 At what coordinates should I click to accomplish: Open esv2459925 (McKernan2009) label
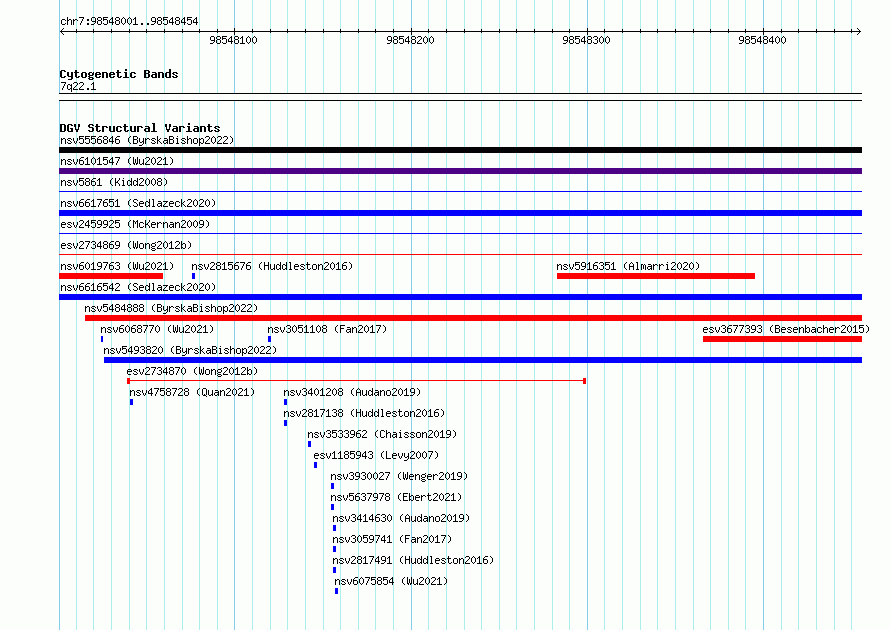tap(135, 224)
